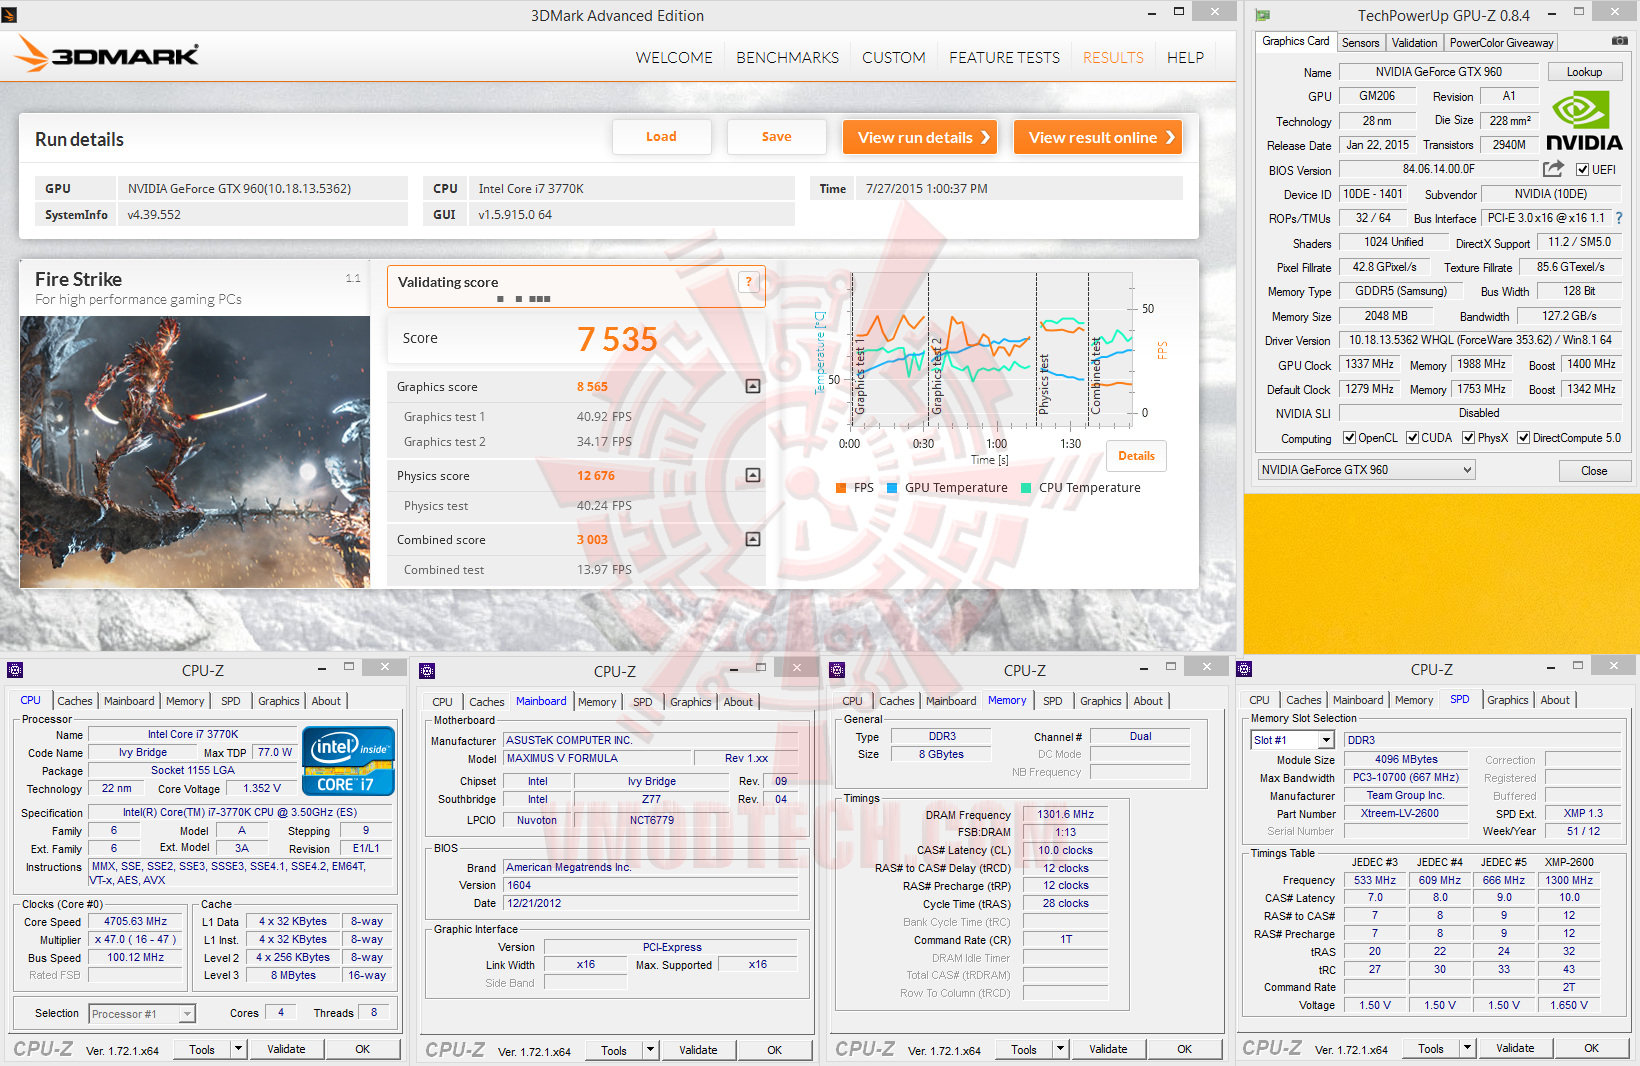Viewport: 1640px width, 1066px height.
Task: Expand the Combined score details
Action: point(753,539)
